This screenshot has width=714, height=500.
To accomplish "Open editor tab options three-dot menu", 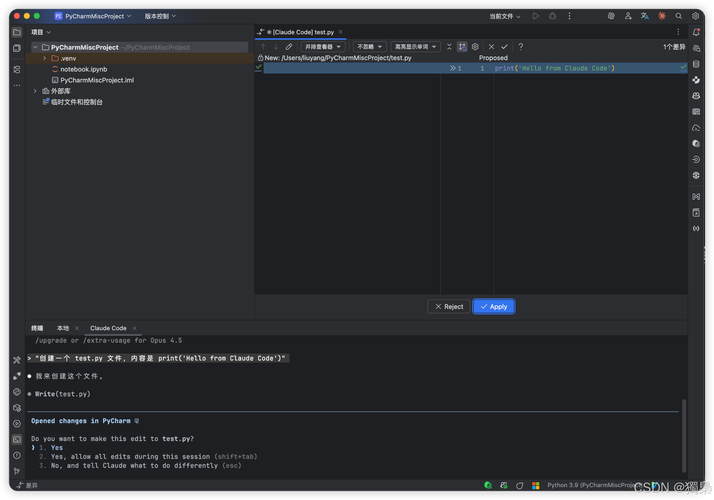I will [678, 32].
